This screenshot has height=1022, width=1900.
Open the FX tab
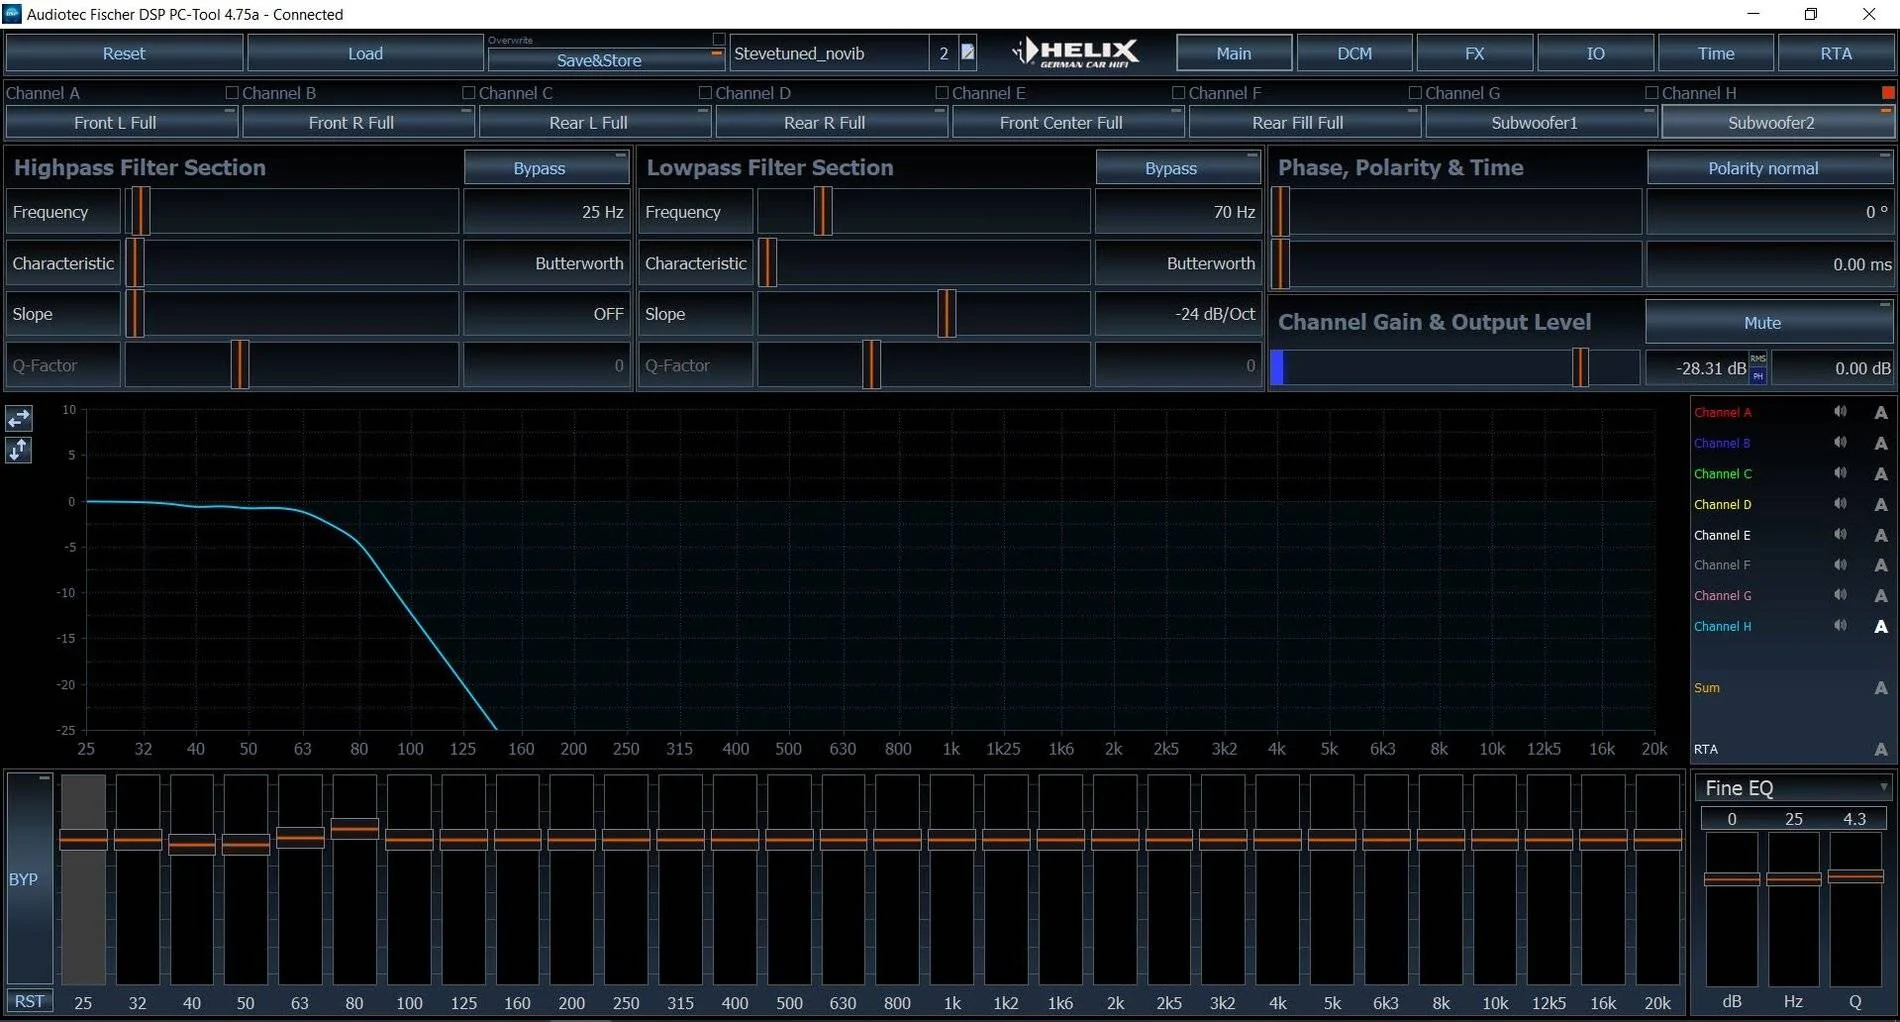[x=1474, y=53]
